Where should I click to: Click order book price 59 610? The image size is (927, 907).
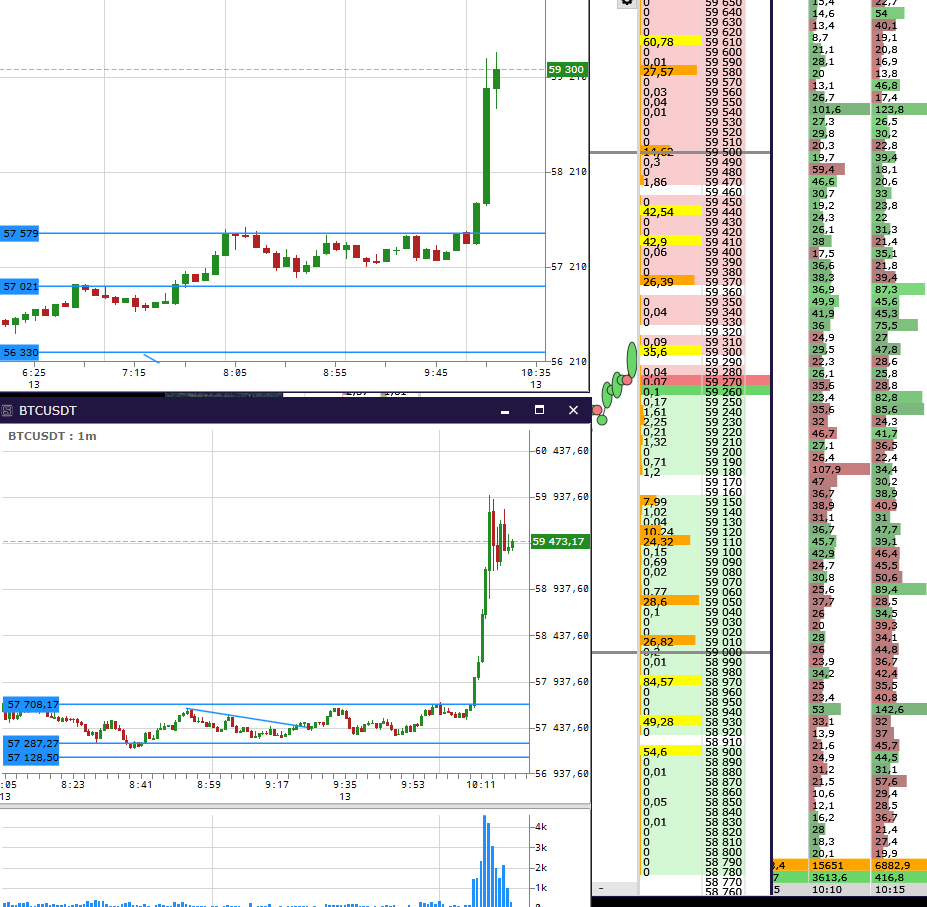[x=723, y=42]
